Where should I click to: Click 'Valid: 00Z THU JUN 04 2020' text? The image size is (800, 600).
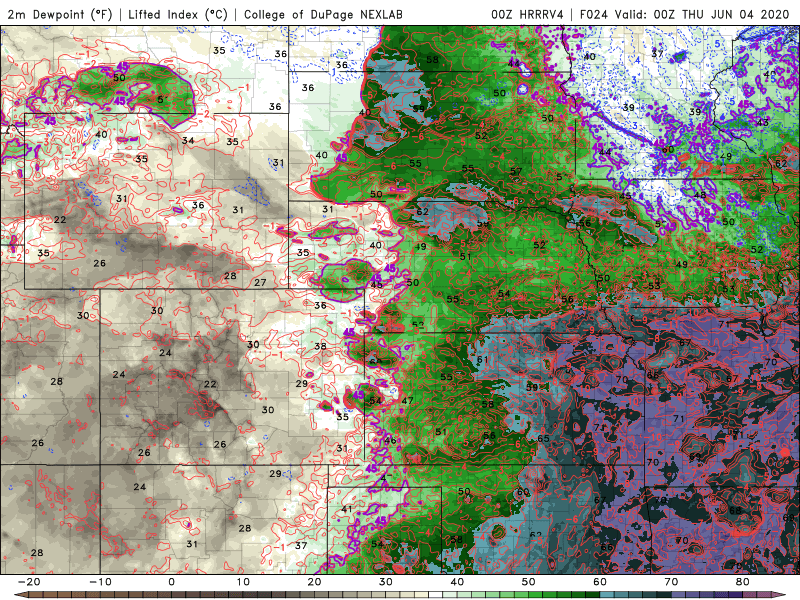click(702, 14)
